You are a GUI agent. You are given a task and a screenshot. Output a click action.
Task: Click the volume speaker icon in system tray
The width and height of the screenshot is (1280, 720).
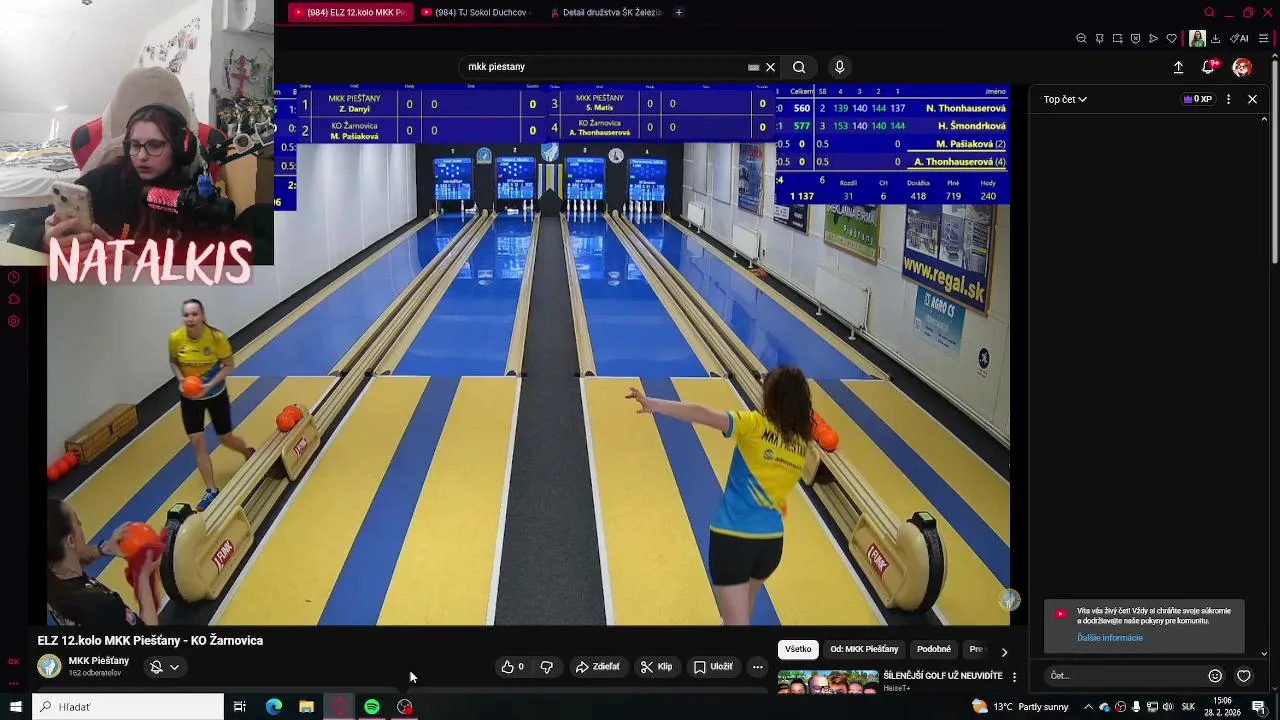1168,707
